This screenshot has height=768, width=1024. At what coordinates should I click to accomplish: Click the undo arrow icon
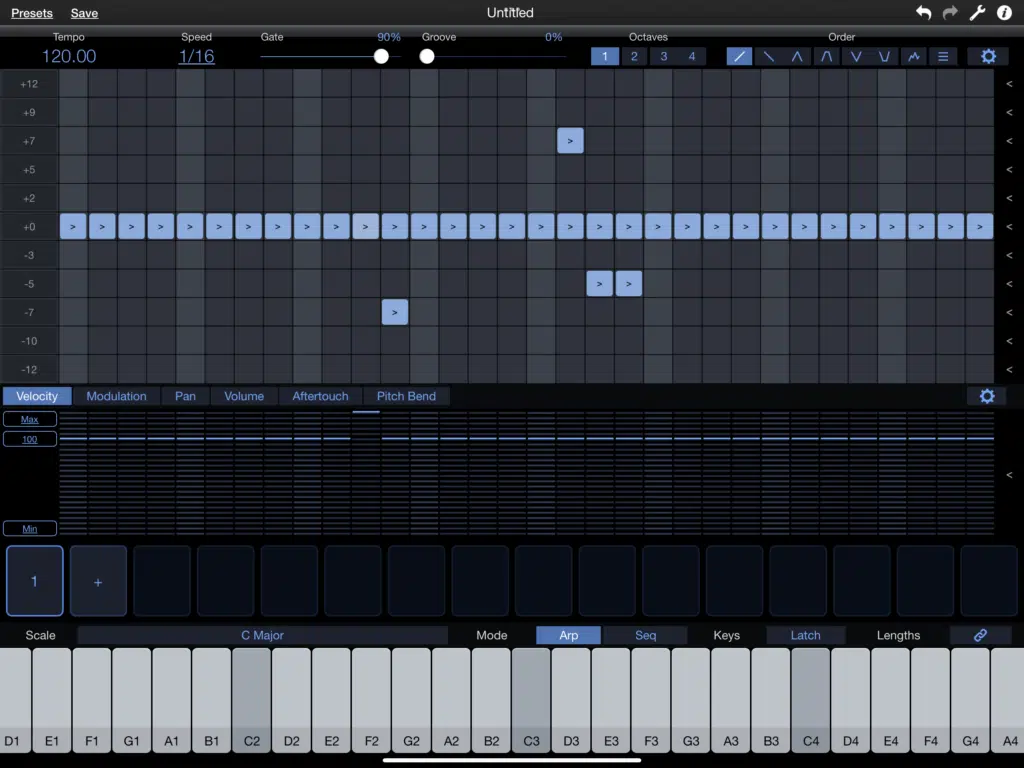click(923, 12)
